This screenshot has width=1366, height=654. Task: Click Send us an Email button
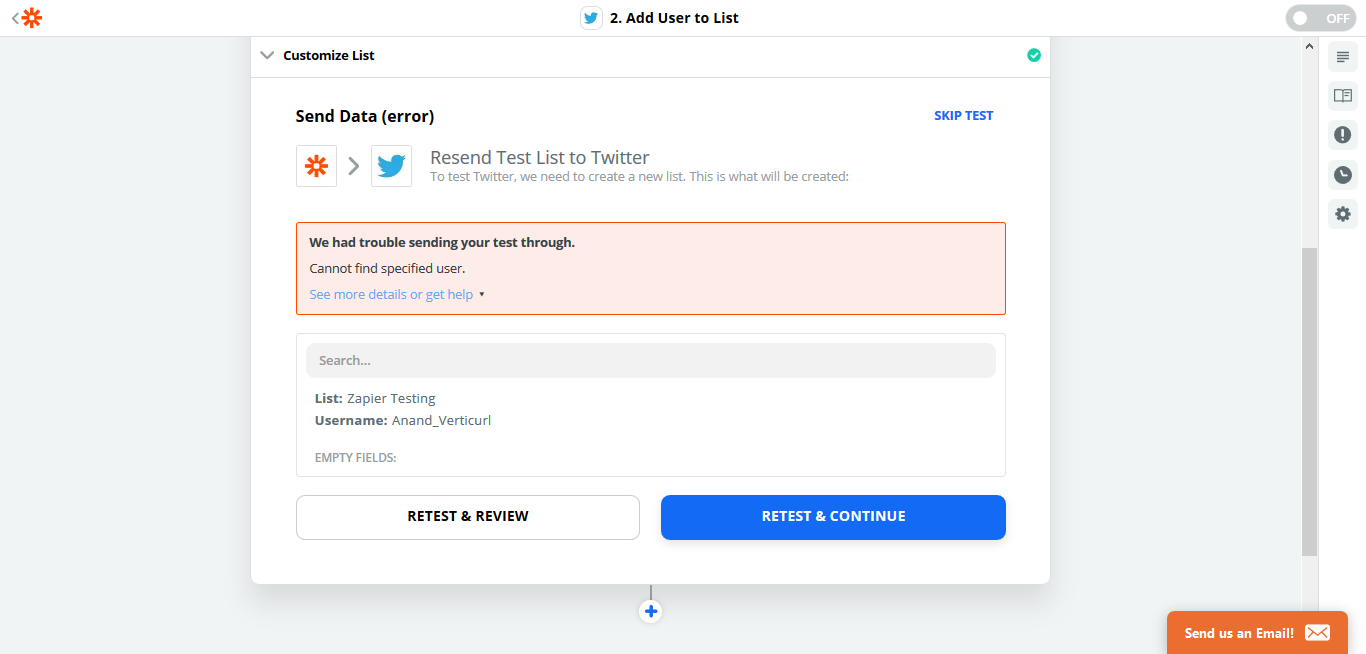[x=1257, y=633]
